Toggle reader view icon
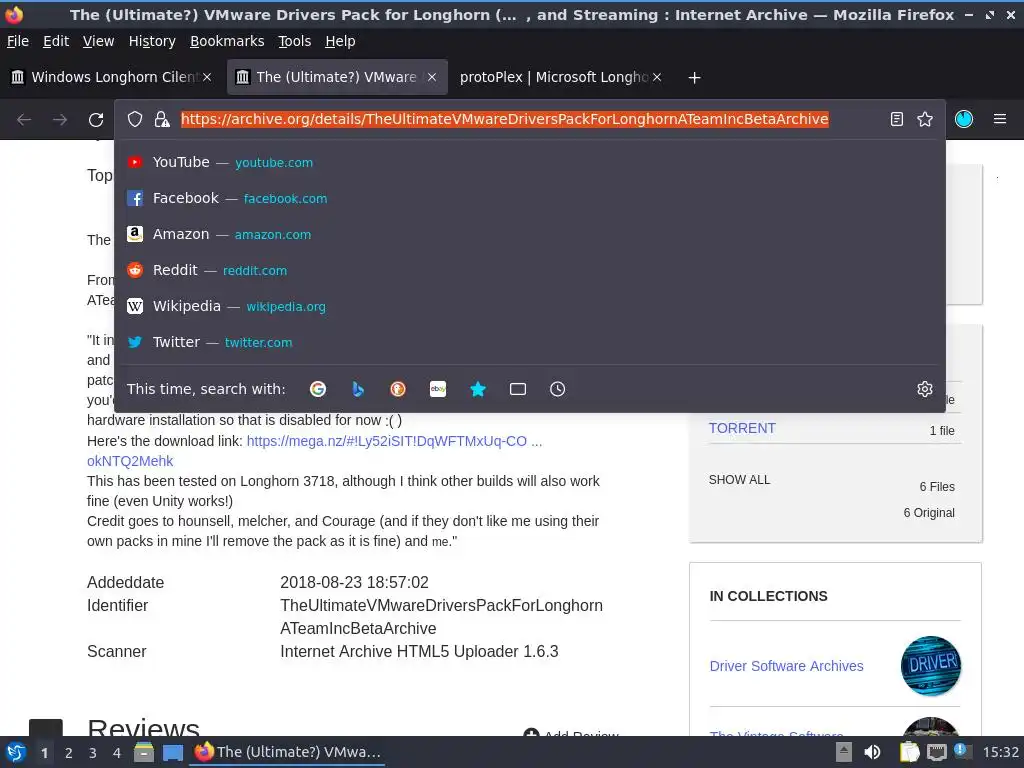Viewport: 1024px width, 768px height. click(897, 120)
